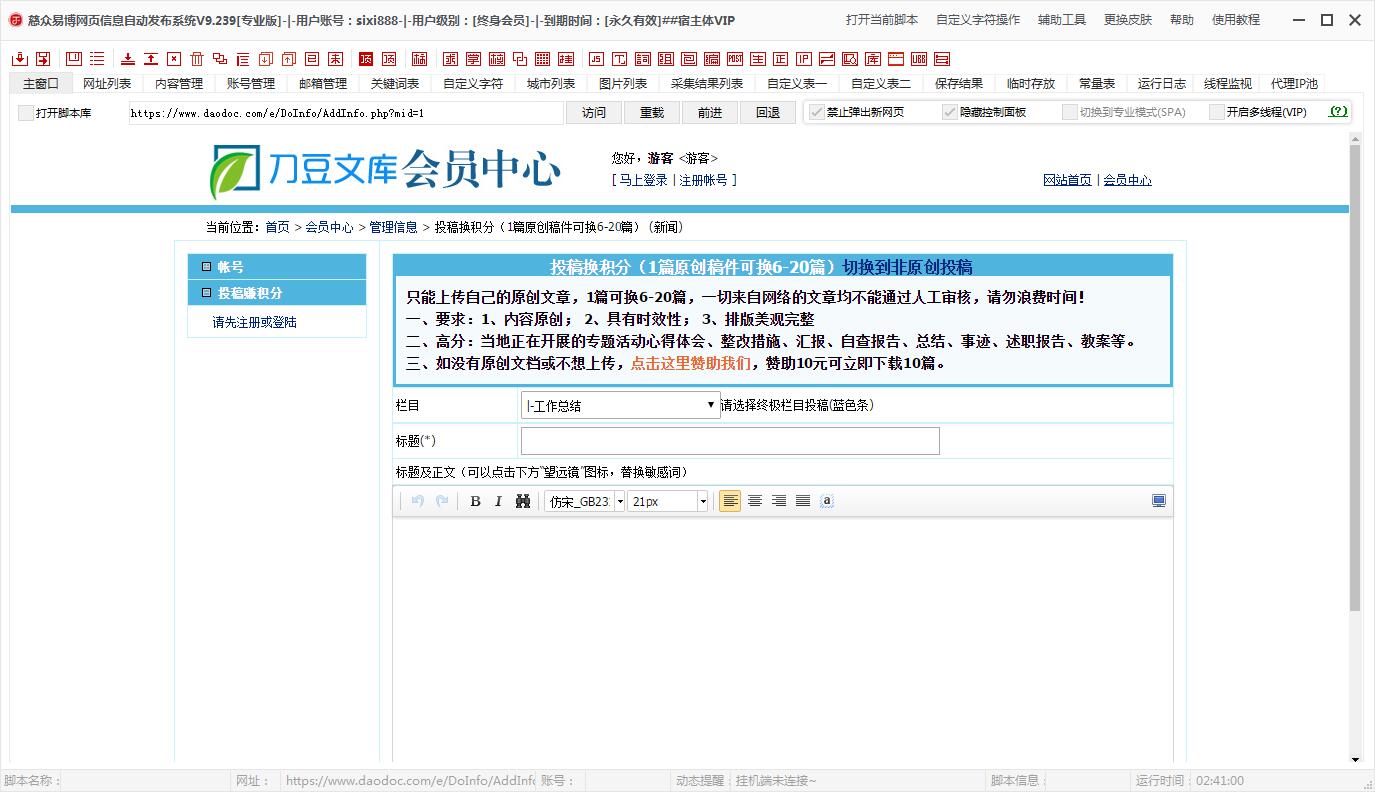1375x792 pixels.
Task: Enable 切换到专业模式(SPA) checkbox
Action: [1070, 112]
